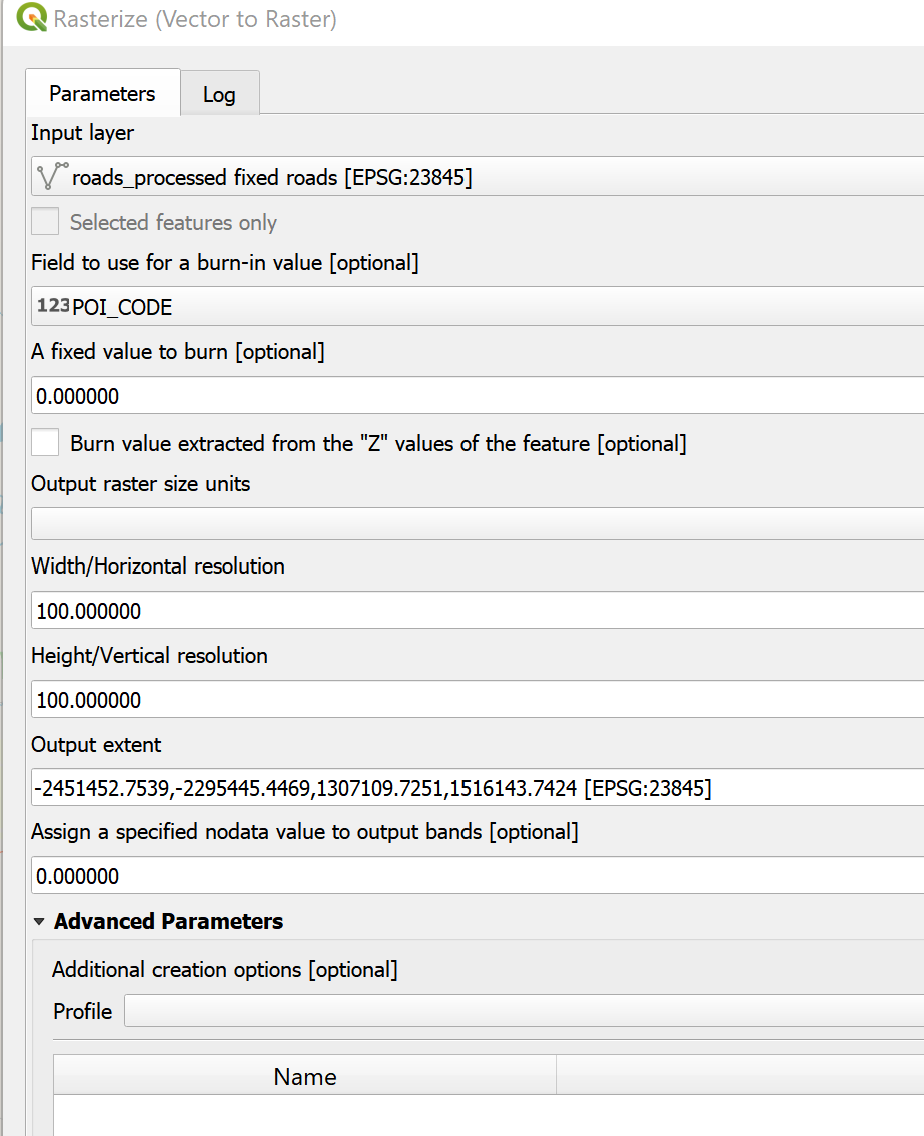Switch to the Parameters tab
Screen dimensions: 924x1136
[x=102, y=94]
